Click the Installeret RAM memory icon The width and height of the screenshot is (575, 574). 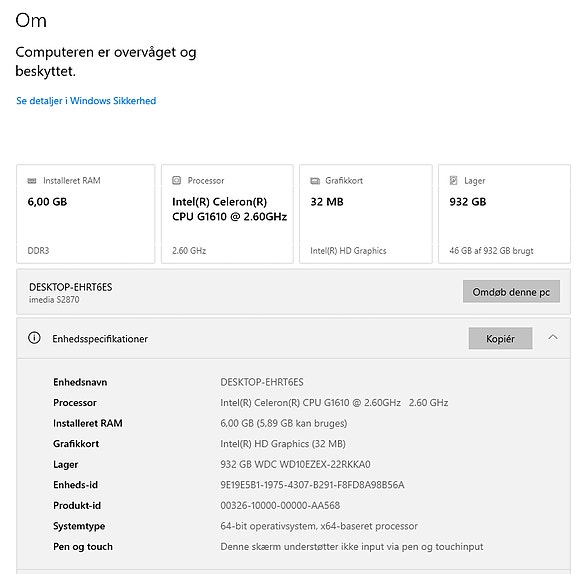tap(32, 180)
